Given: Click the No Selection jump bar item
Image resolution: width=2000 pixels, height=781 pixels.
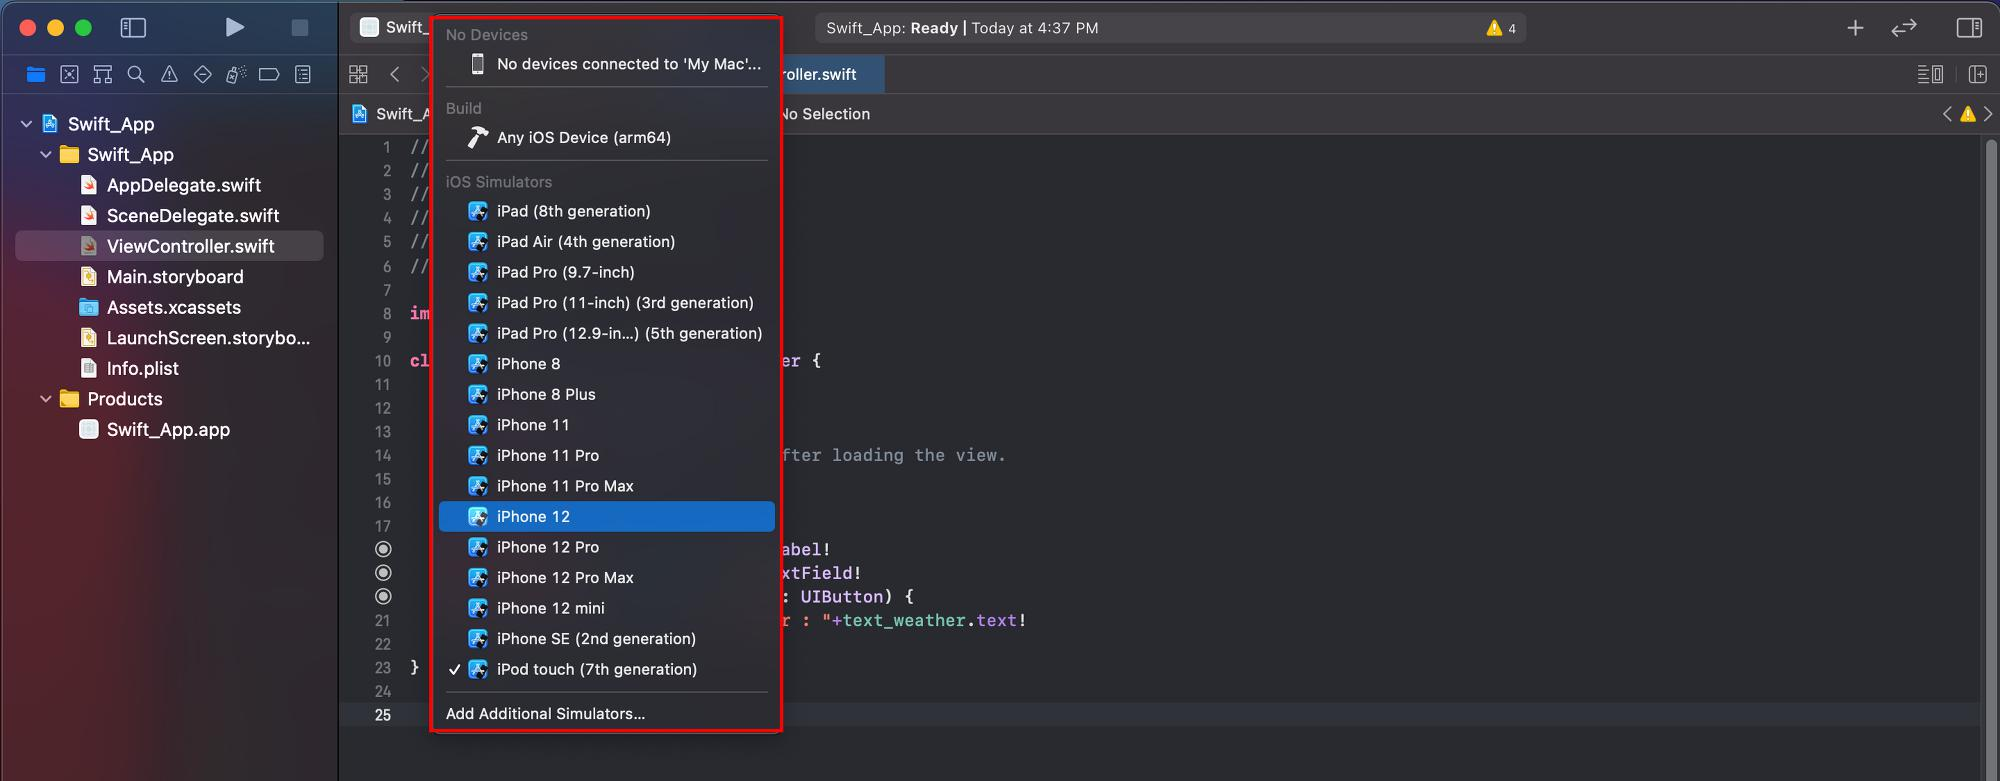Looking at the screenshot, I should (826, 114).
